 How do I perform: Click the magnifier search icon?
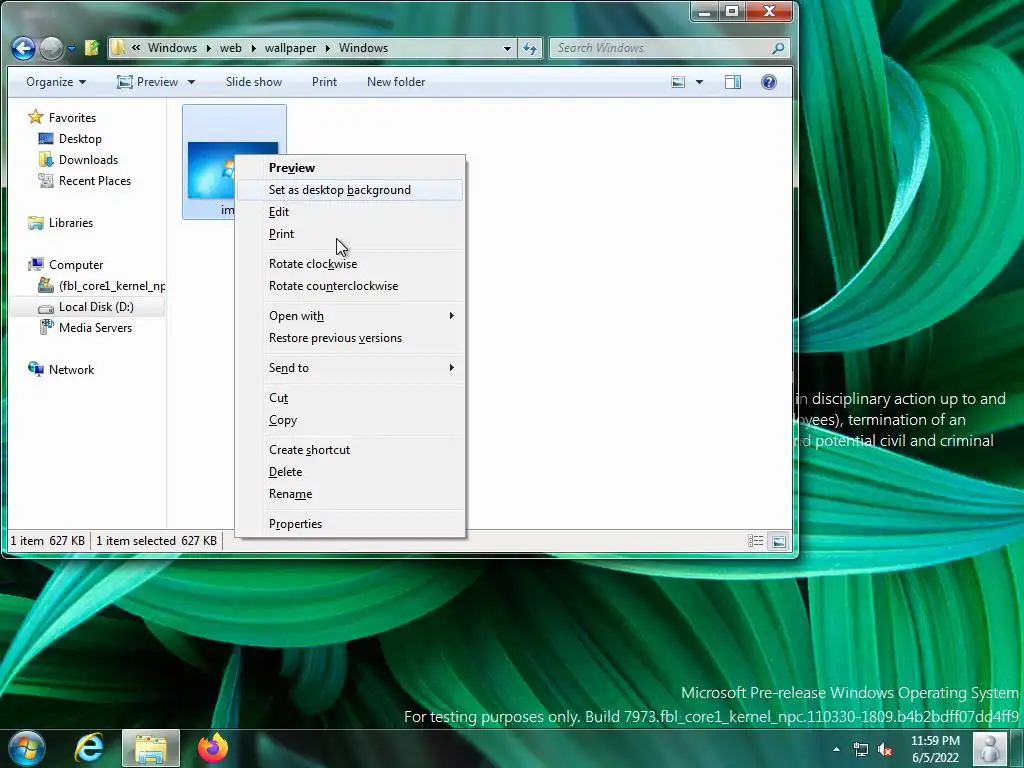click(778, 48)
